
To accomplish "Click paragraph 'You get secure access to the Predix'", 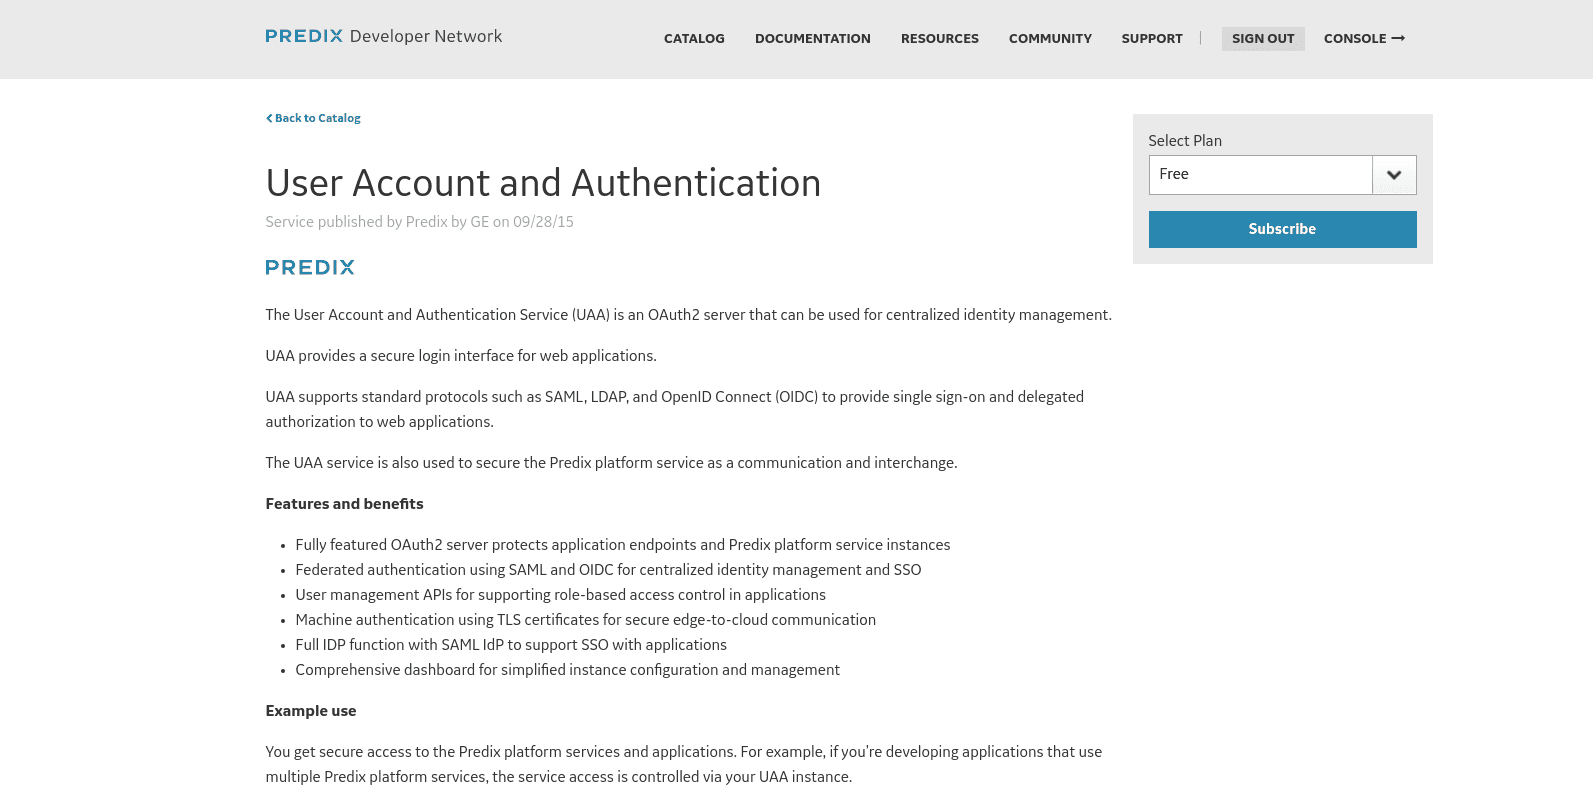I will click(684, 764).
